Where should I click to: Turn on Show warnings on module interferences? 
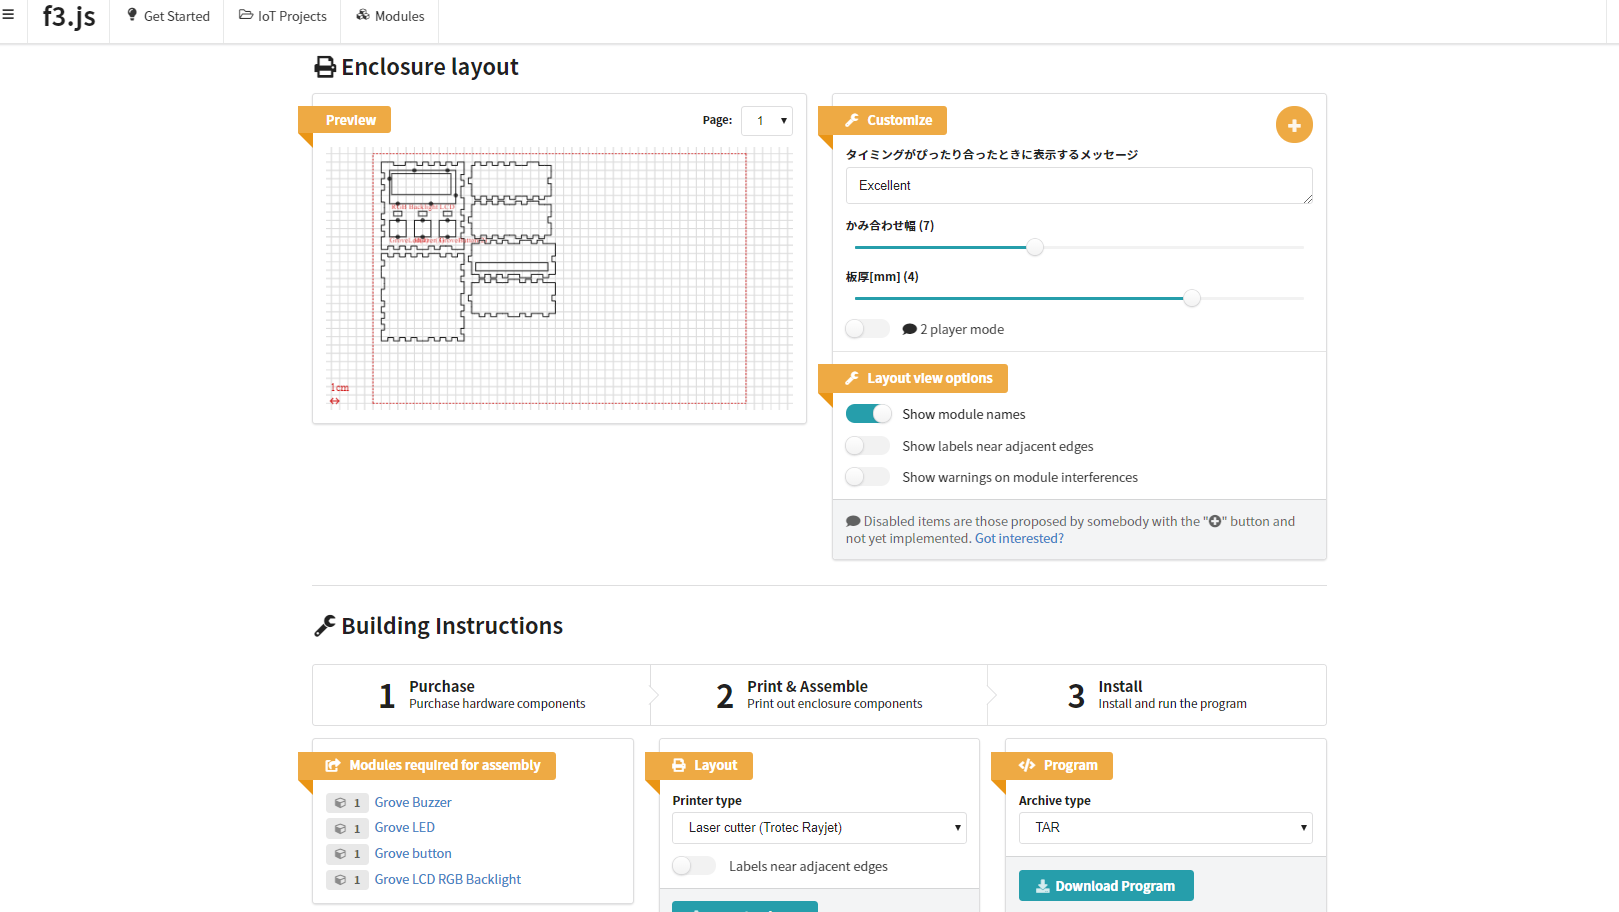(867, 477)
